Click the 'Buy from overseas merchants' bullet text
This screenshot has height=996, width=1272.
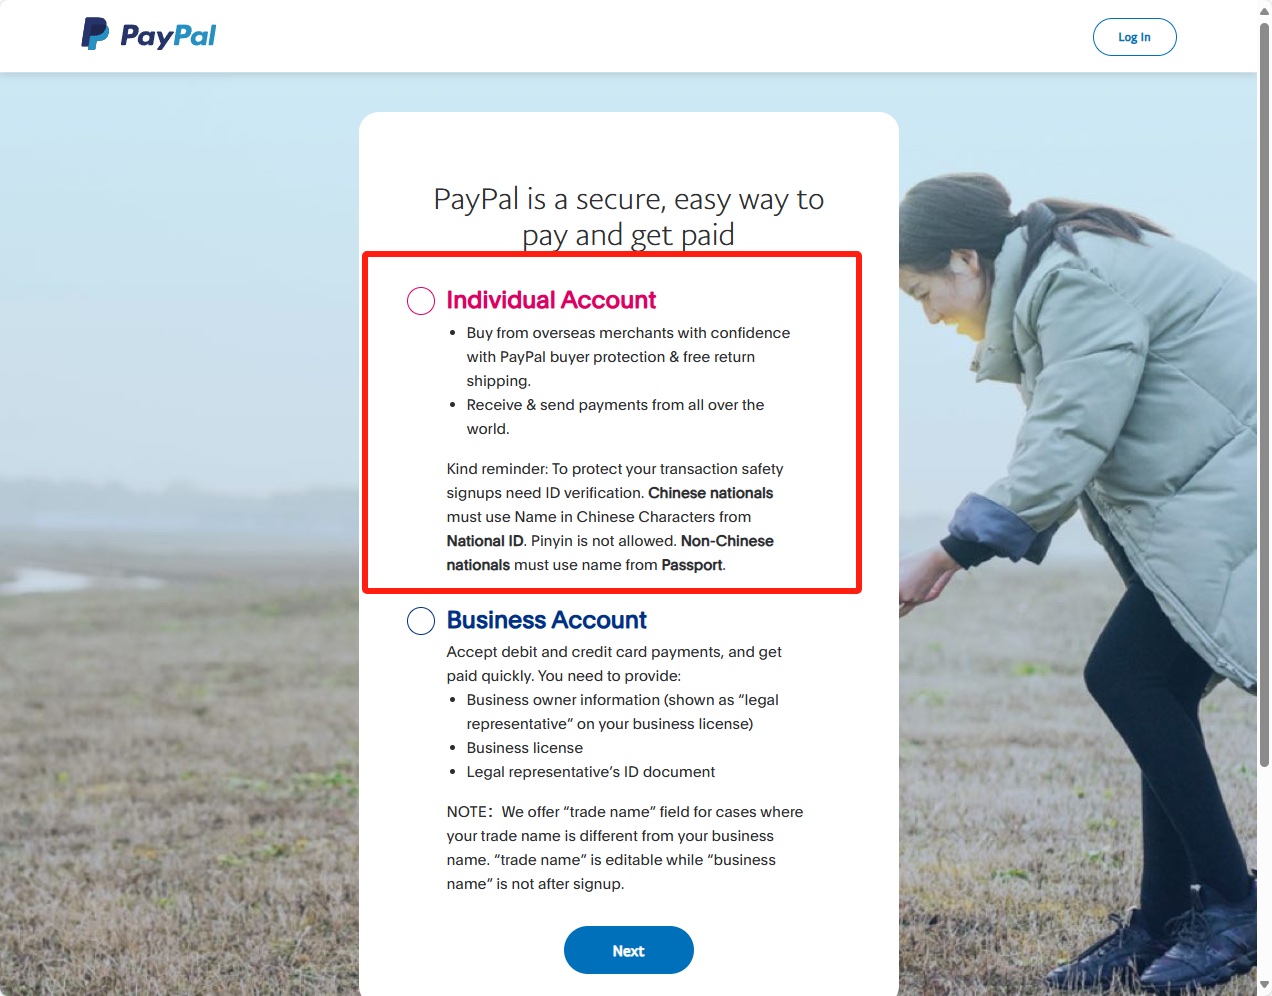(x=628, y=357)
